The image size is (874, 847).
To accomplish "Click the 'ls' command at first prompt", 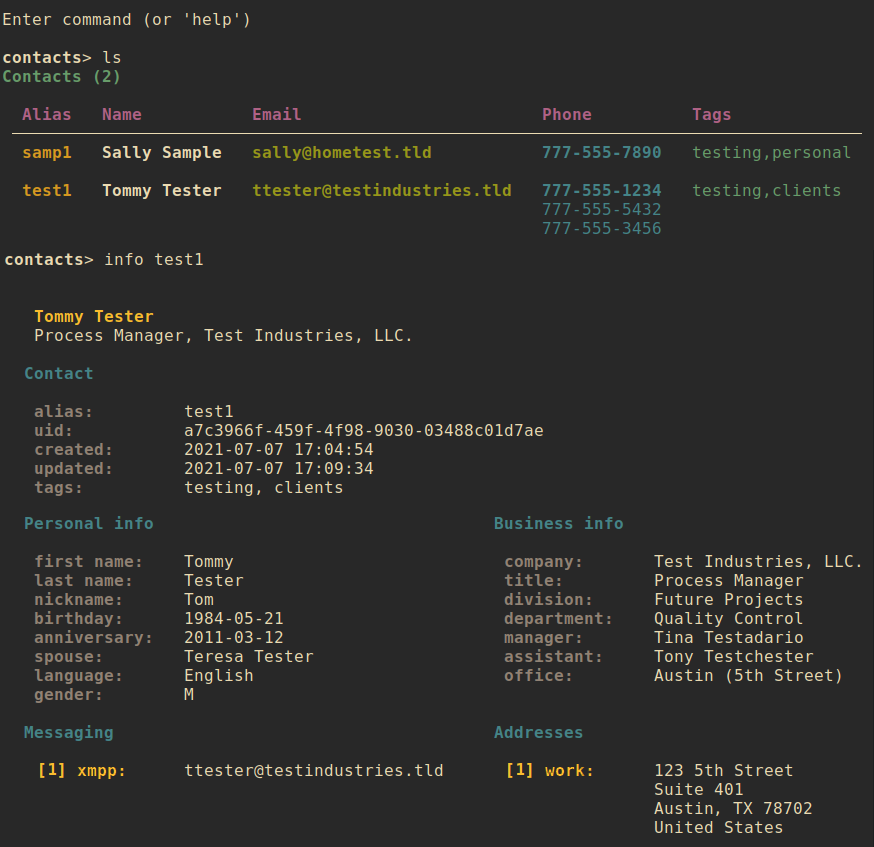I will (x=111, y=58).
